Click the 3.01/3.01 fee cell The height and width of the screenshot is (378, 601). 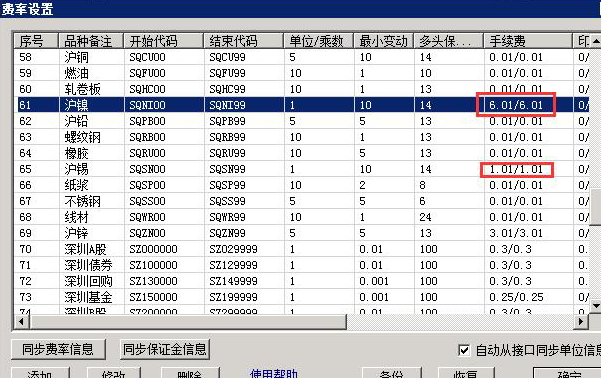tap(516, 233)
